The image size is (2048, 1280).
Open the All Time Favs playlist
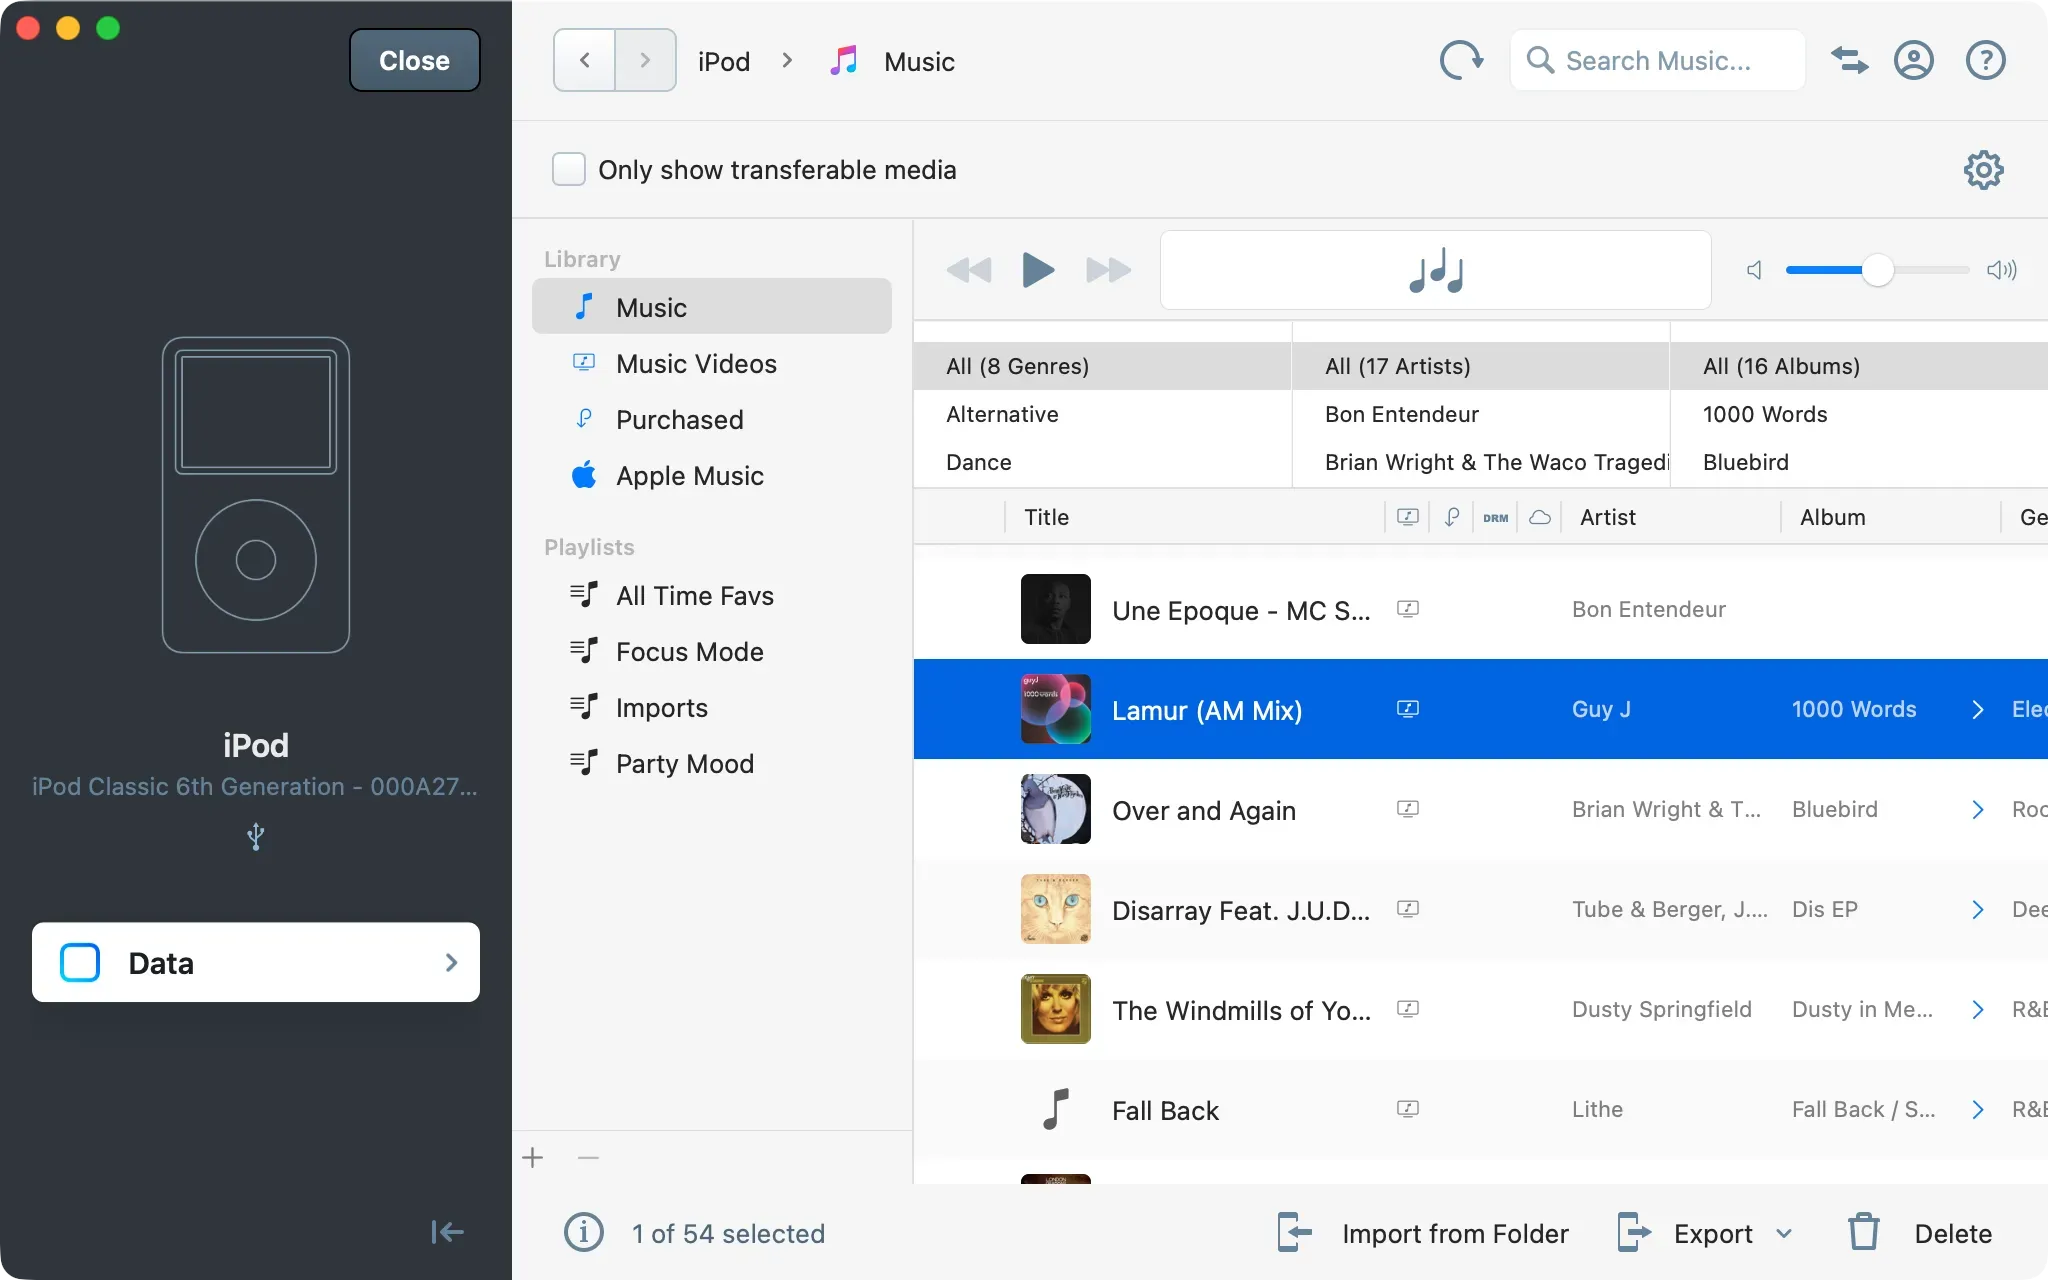[712, 595]
